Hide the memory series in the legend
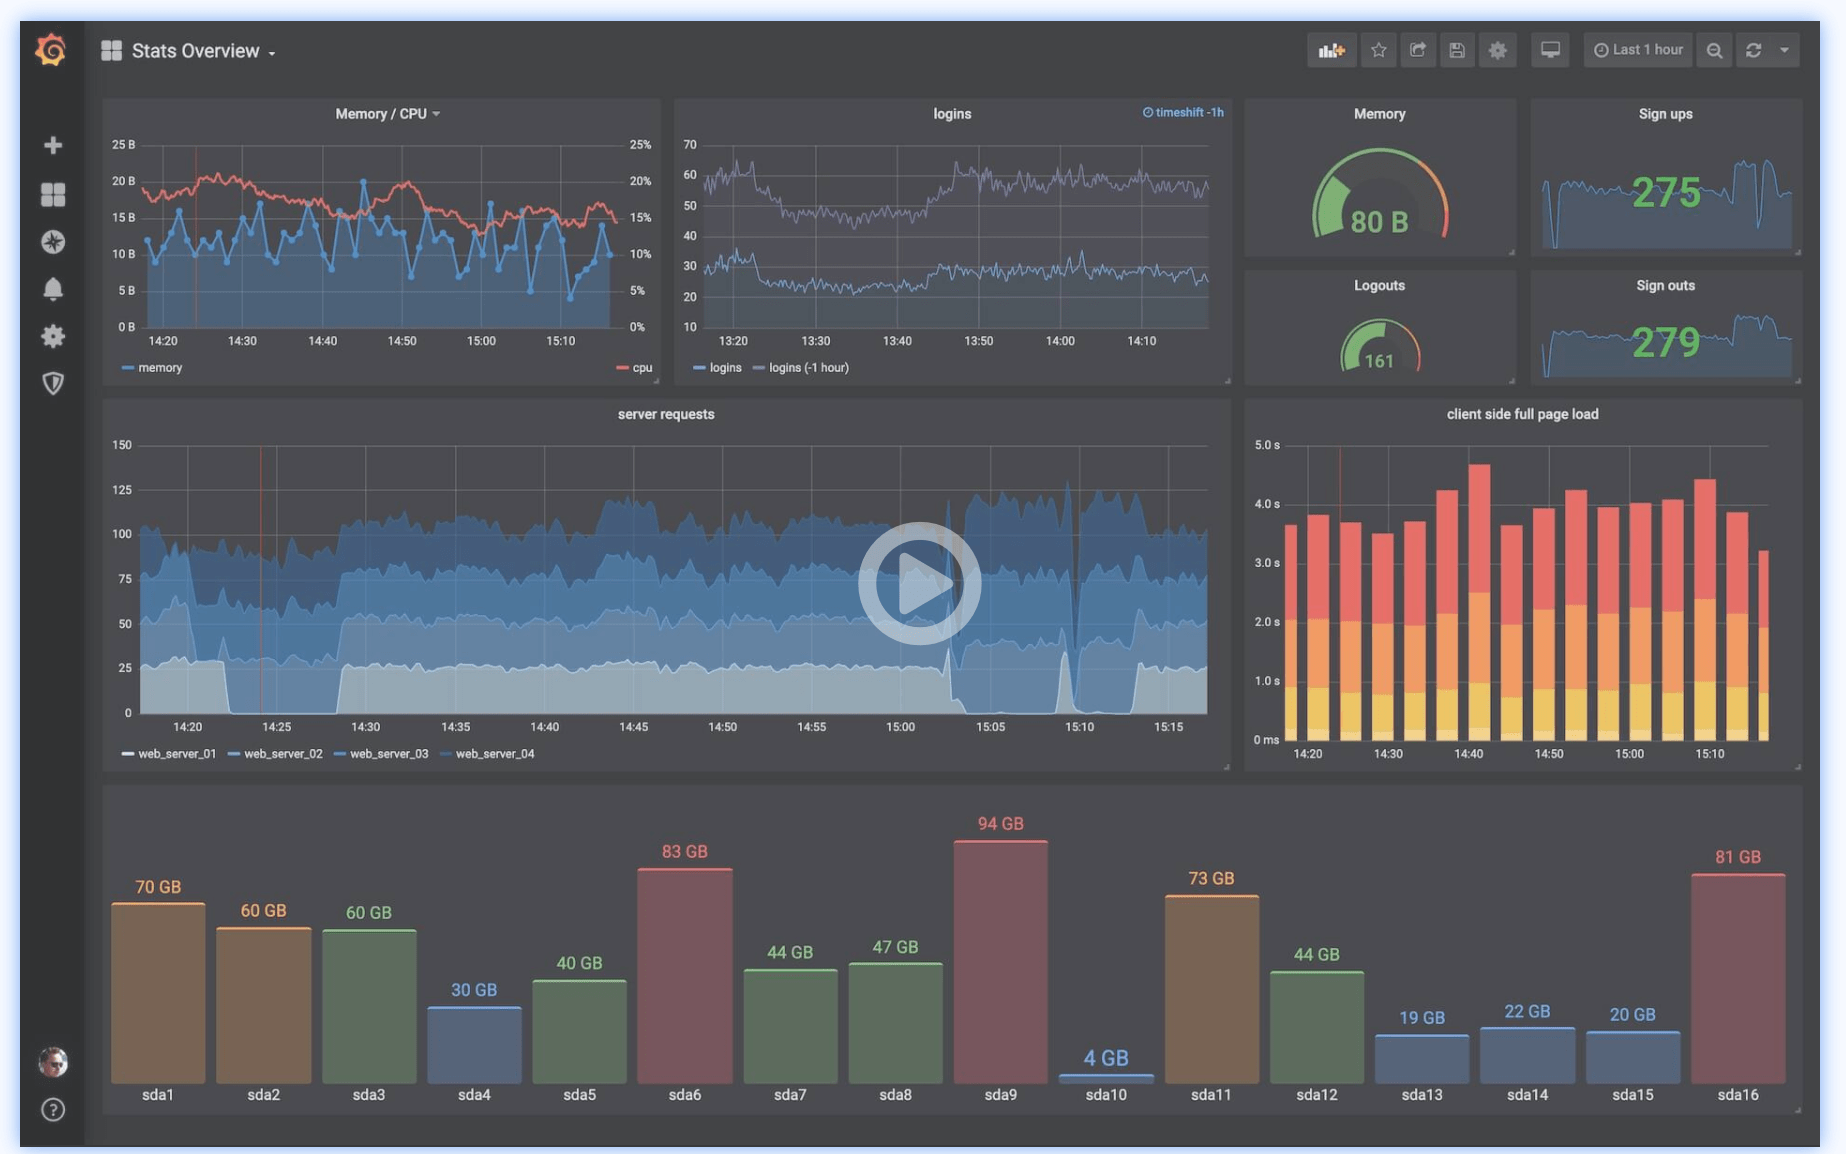This screenshot has height=1154, width=1846. click(162, 367)
